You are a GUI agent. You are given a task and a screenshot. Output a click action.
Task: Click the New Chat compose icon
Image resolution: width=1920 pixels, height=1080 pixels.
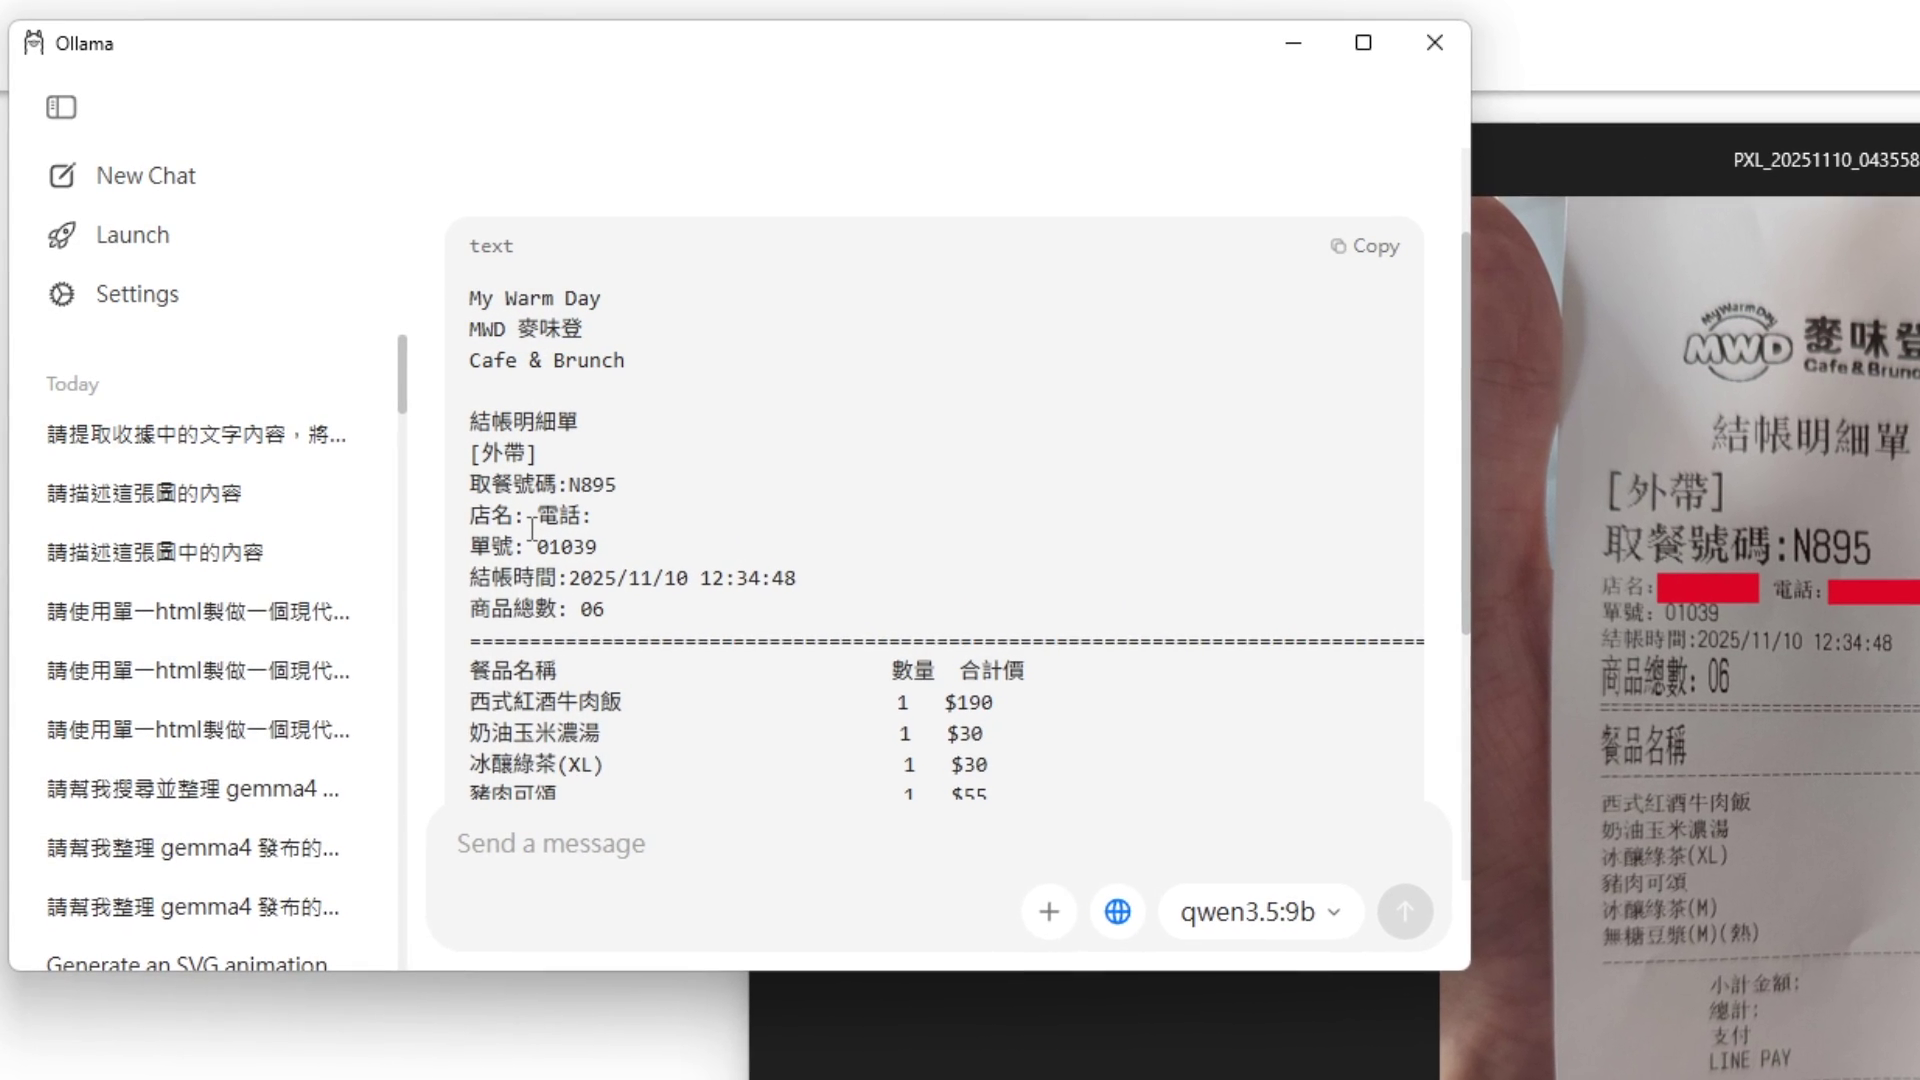pyautogui.click(x=61, y=176)
